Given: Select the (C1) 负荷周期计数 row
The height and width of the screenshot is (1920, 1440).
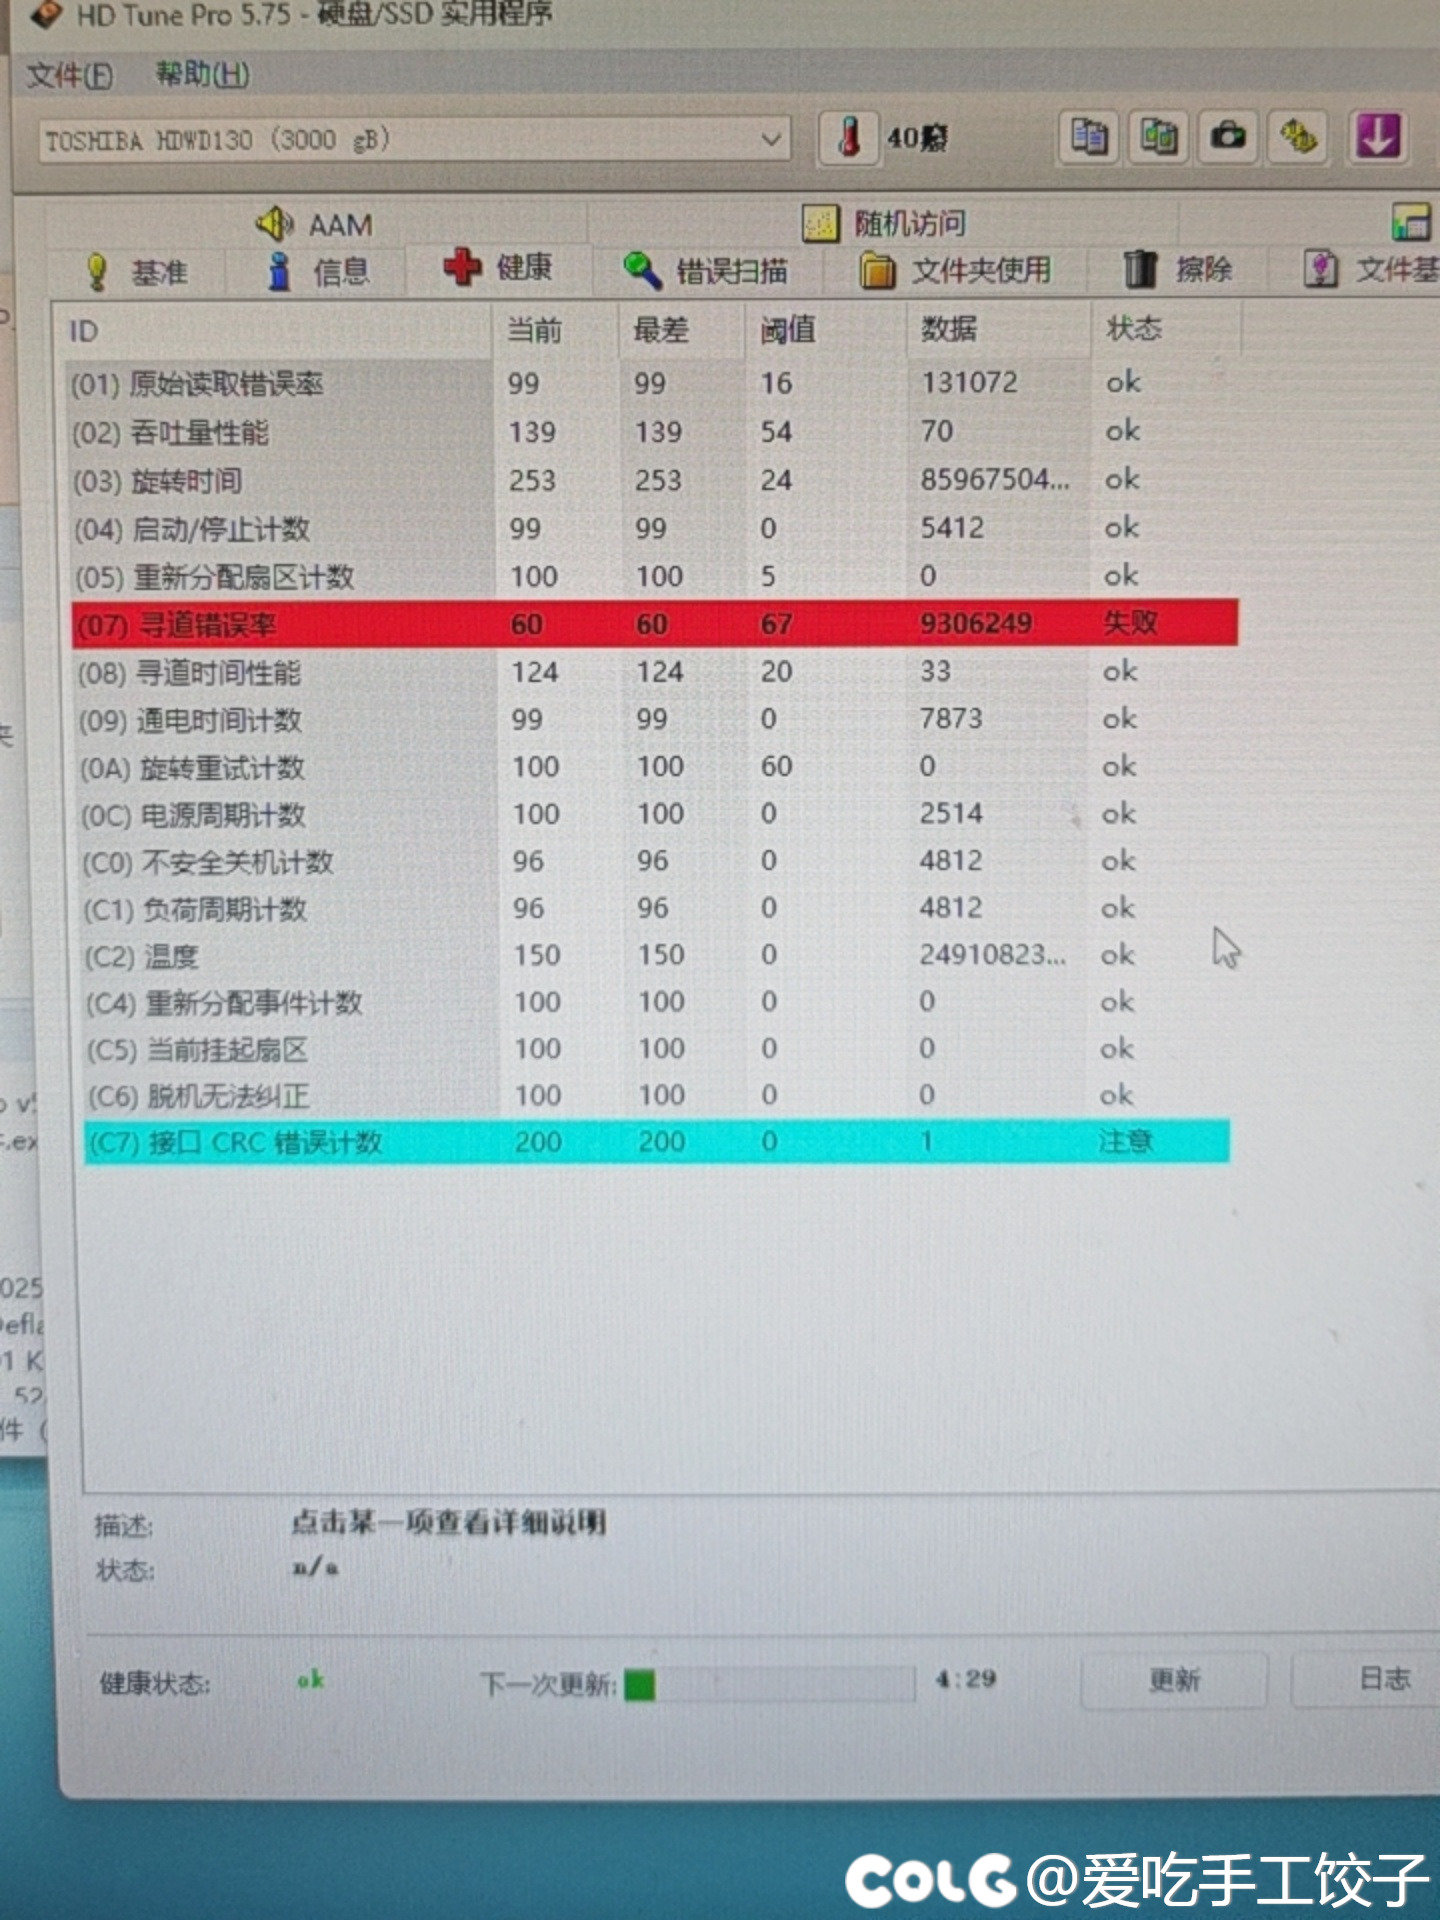Looking at the screenshot, I should (x=656, y=908).
